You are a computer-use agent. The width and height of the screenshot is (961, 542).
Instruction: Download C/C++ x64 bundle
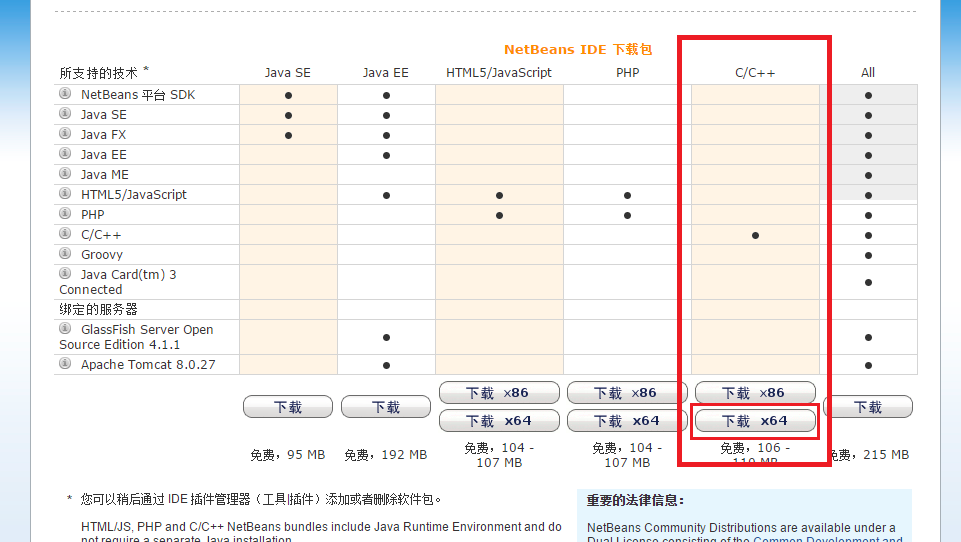(755, 421)
